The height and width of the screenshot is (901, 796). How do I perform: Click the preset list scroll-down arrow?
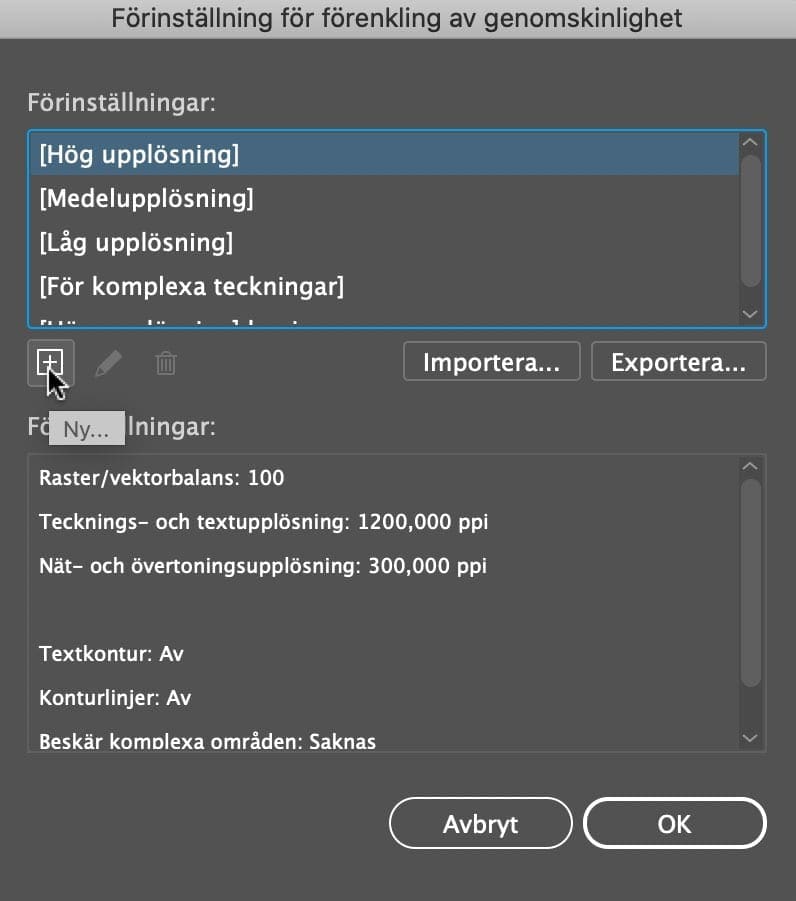750,314
